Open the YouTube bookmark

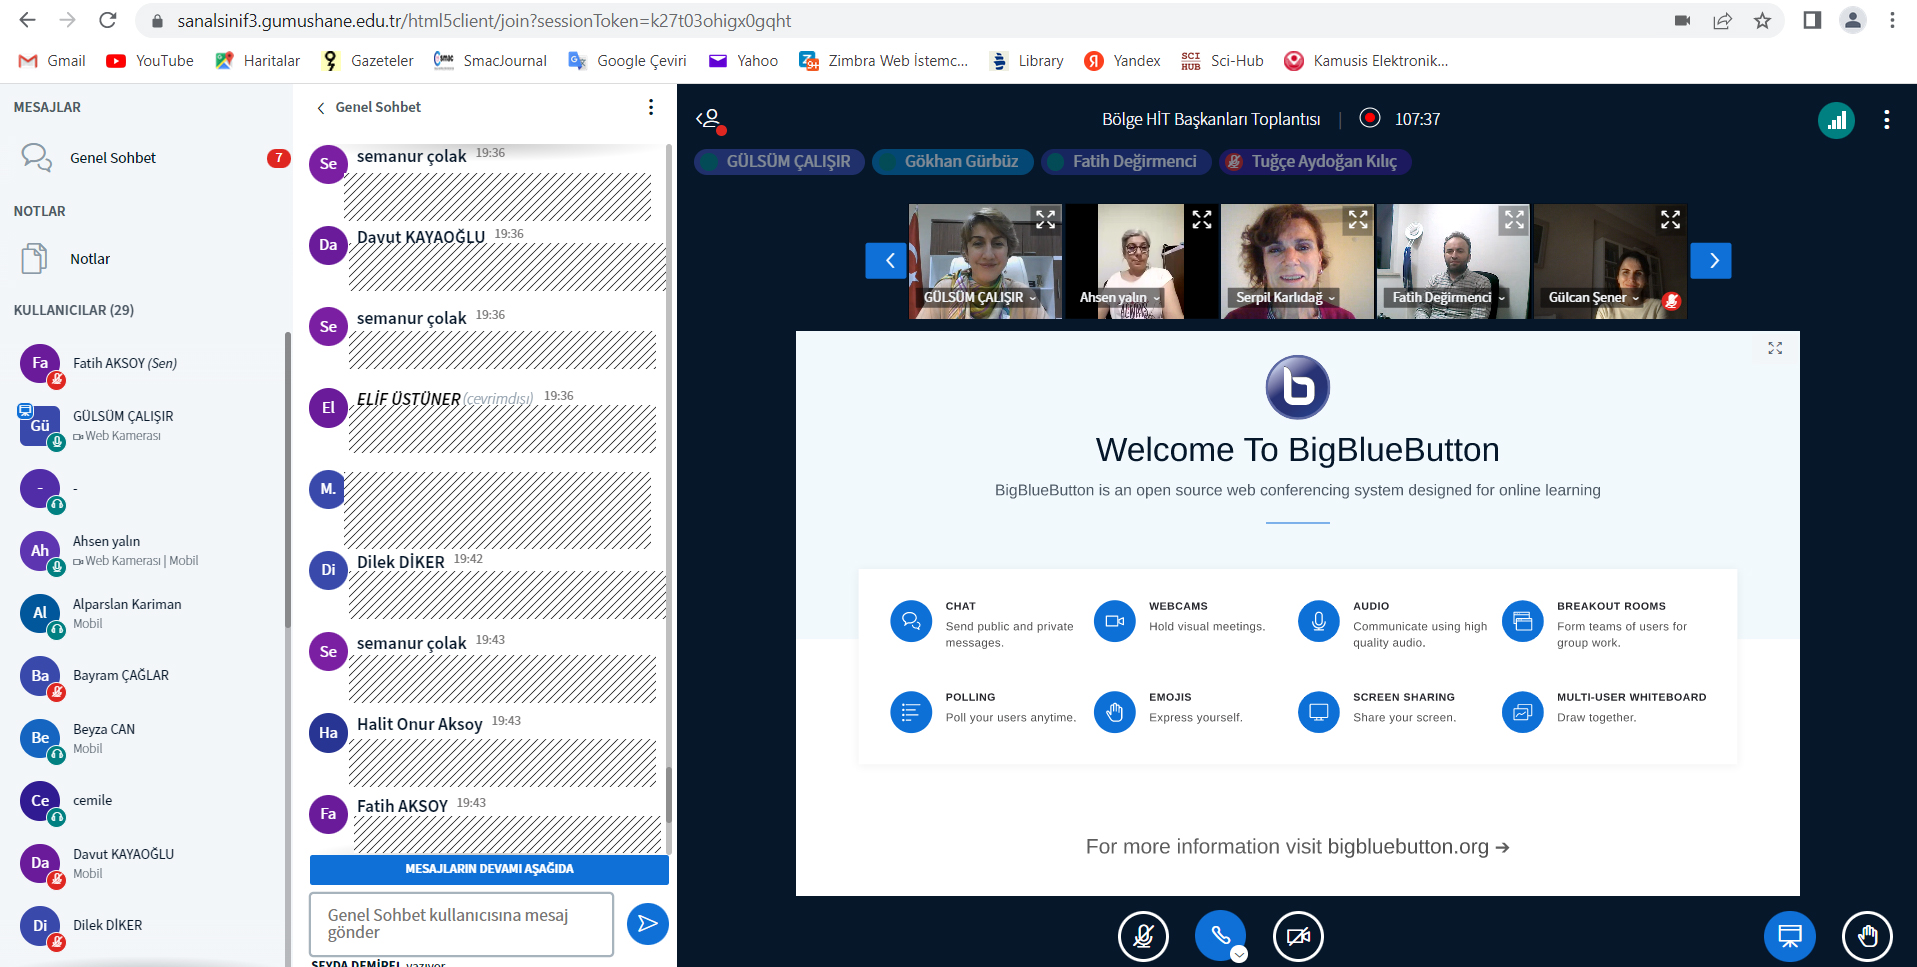click(150, 61)
